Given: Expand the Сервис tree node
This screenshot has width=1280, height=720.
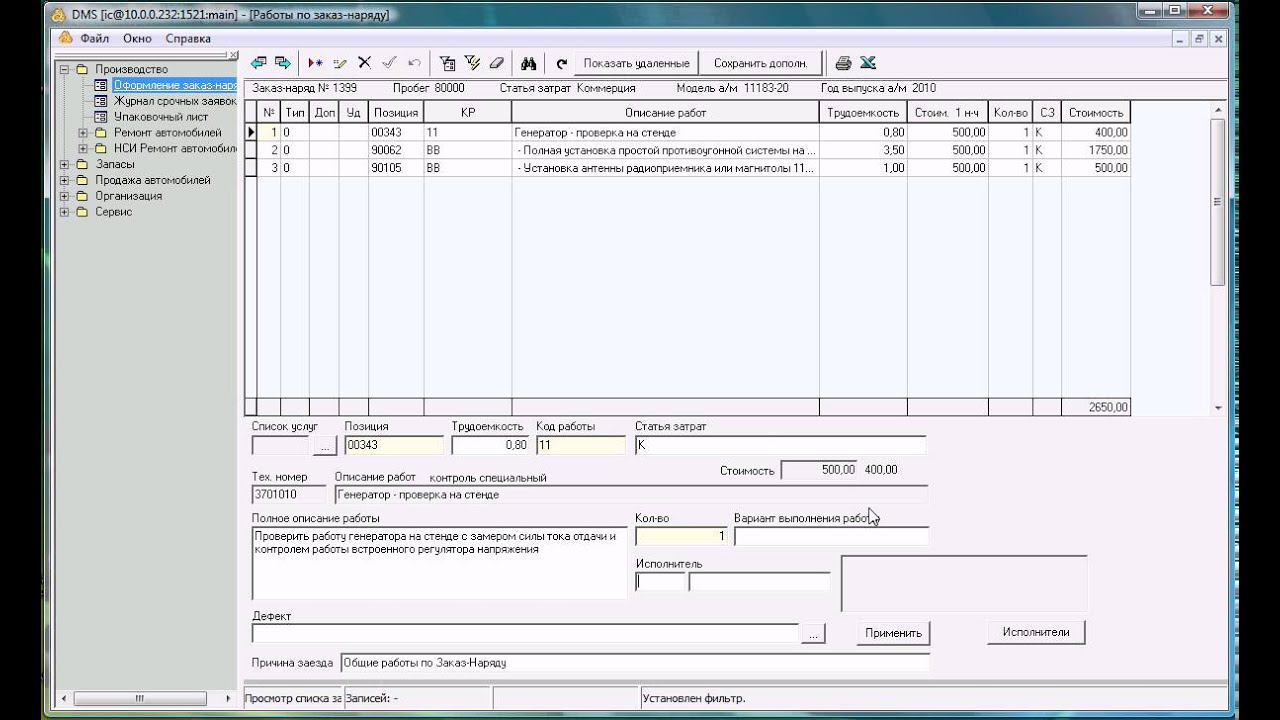Looking at the screenshot, I should pos(65,212).
